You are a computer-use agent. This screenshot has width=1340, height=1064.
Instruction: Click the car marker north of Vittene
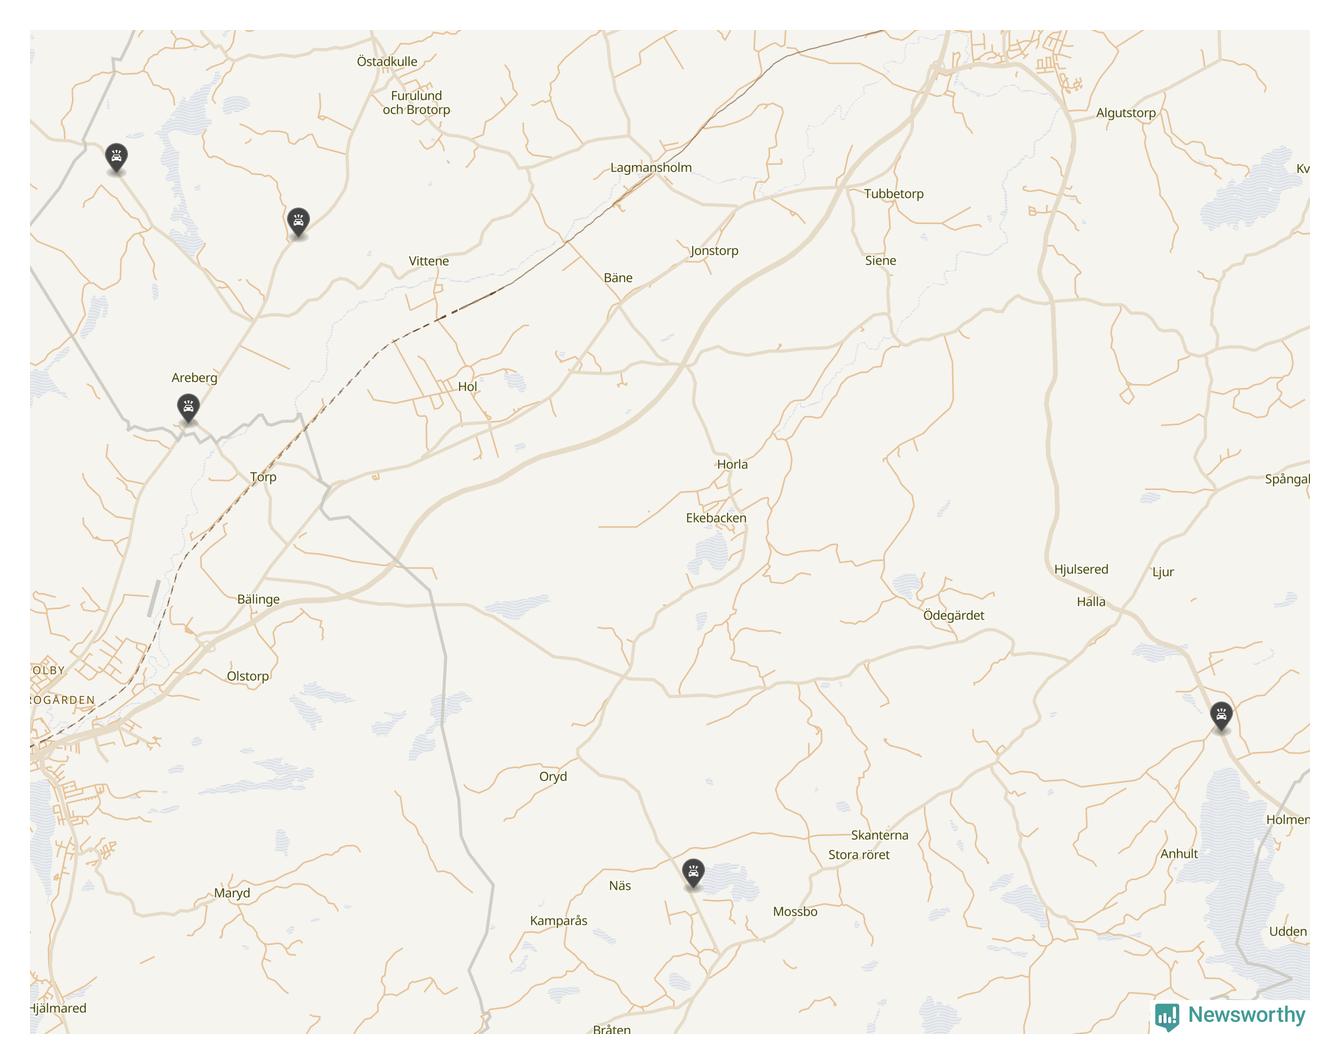pyautogui.click(x=298, y=221)
